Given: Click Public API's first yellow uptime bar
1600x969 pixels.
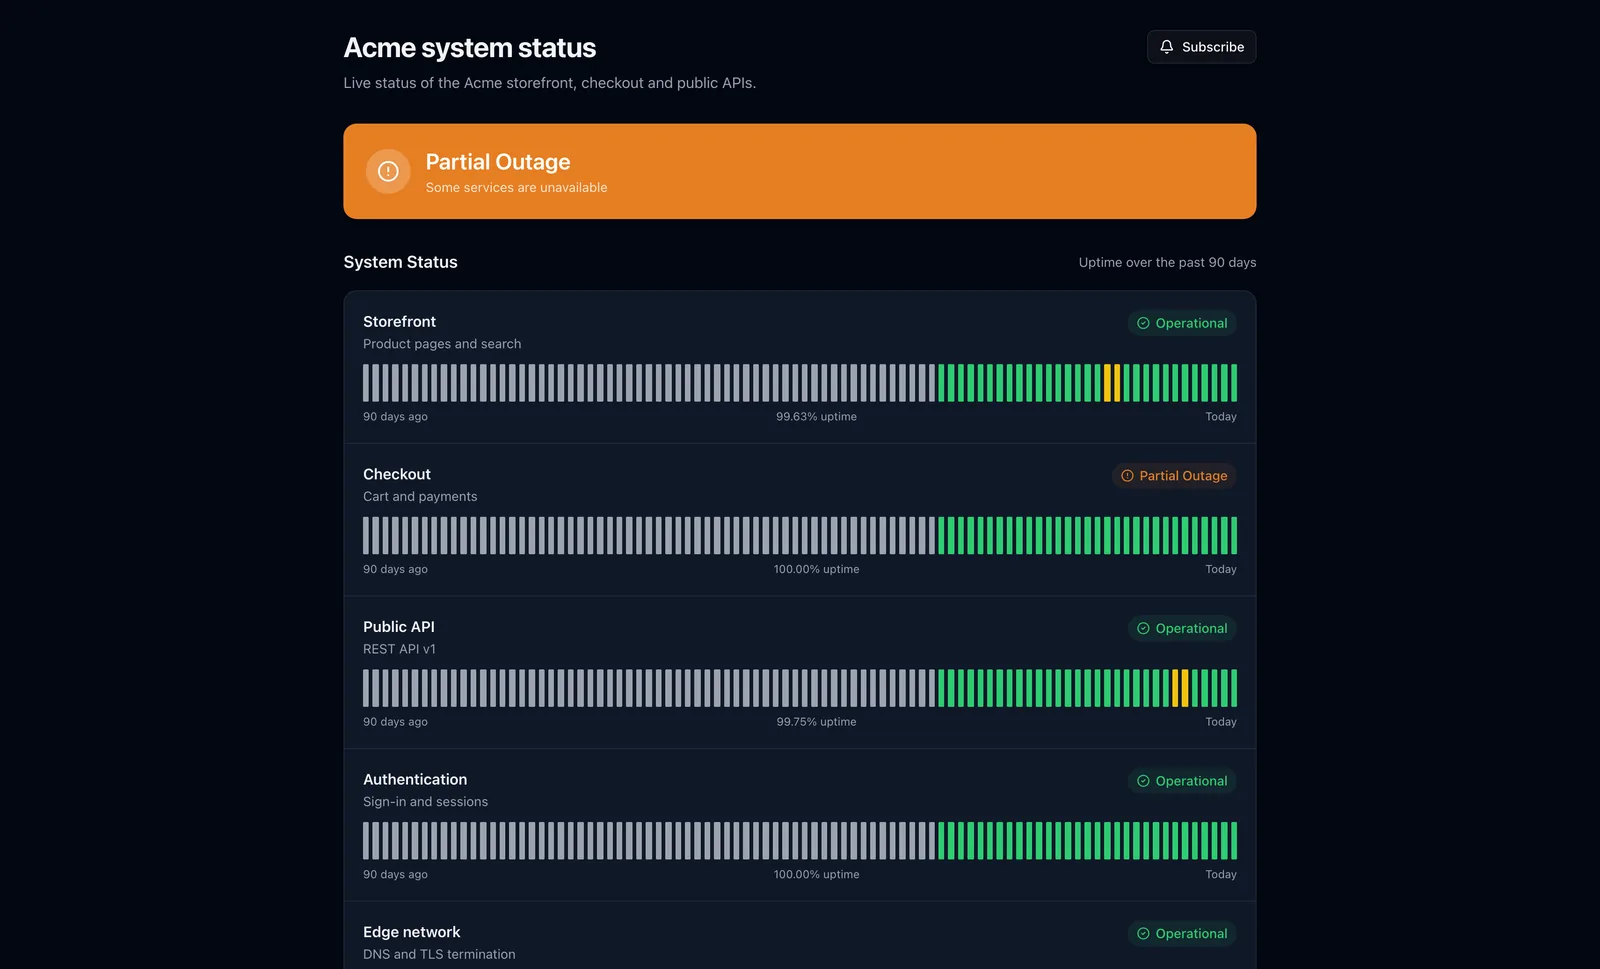Looking at the screenshot, I should coord(1175,688).
